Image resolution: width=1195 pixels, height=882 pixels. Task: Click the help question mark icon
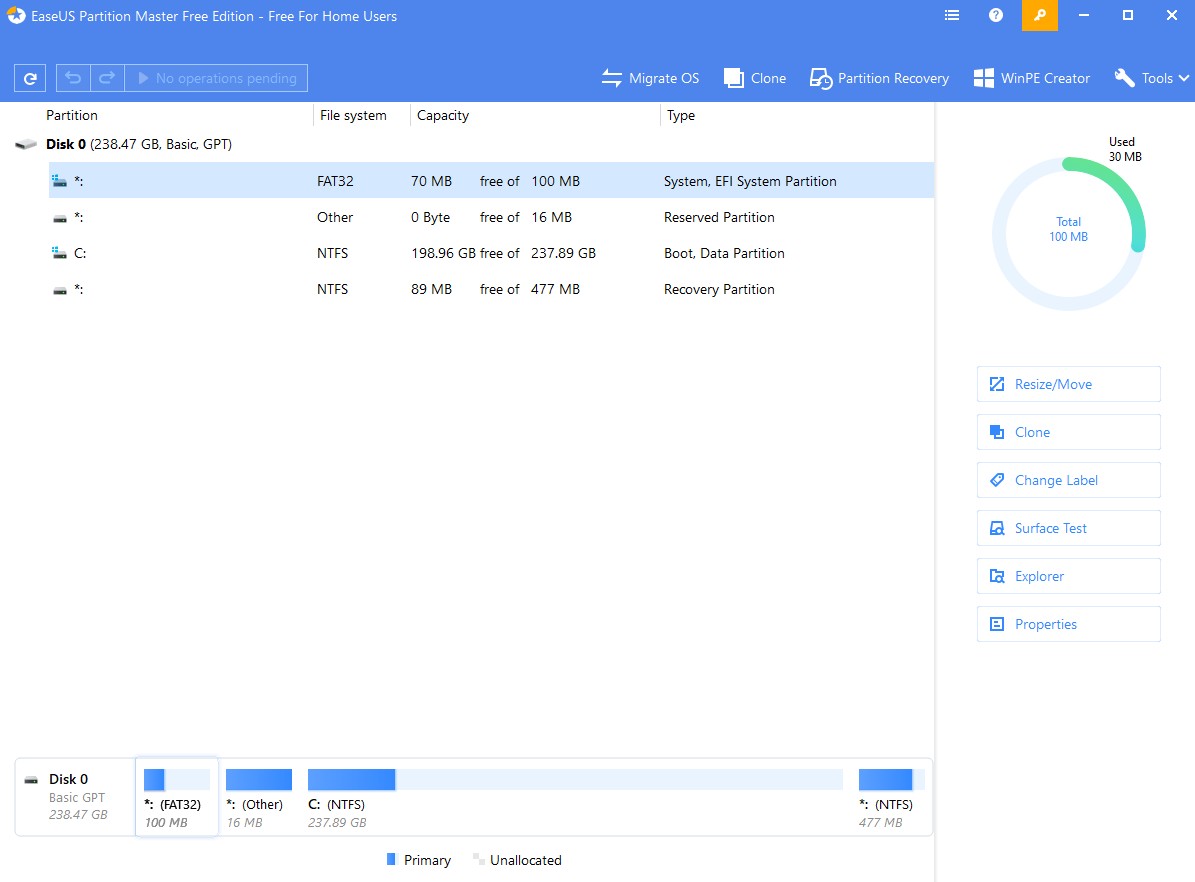[995, 15]
